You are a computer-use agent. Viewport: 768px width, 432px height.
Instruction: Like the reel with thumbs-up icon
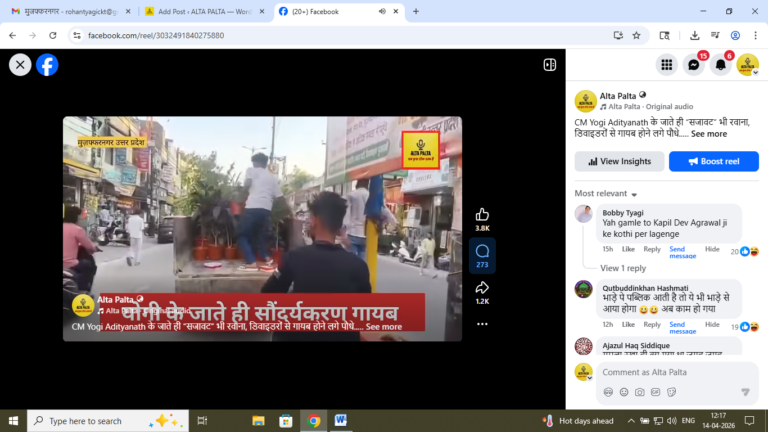(x=482, y=215)
